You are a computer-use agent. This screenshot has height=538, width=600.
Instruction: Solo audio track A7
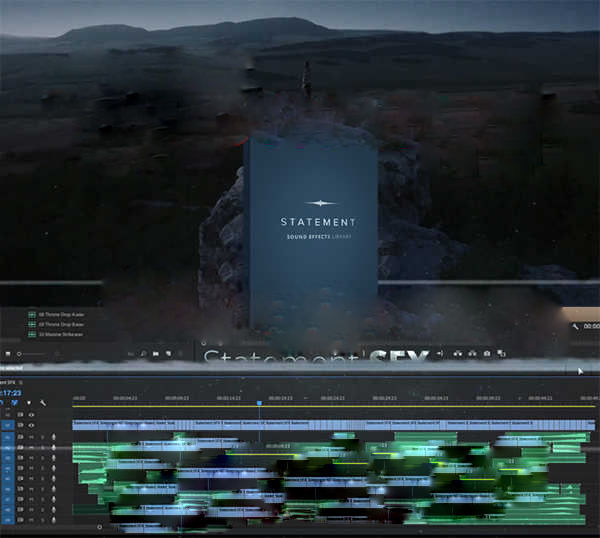(42, 499)
